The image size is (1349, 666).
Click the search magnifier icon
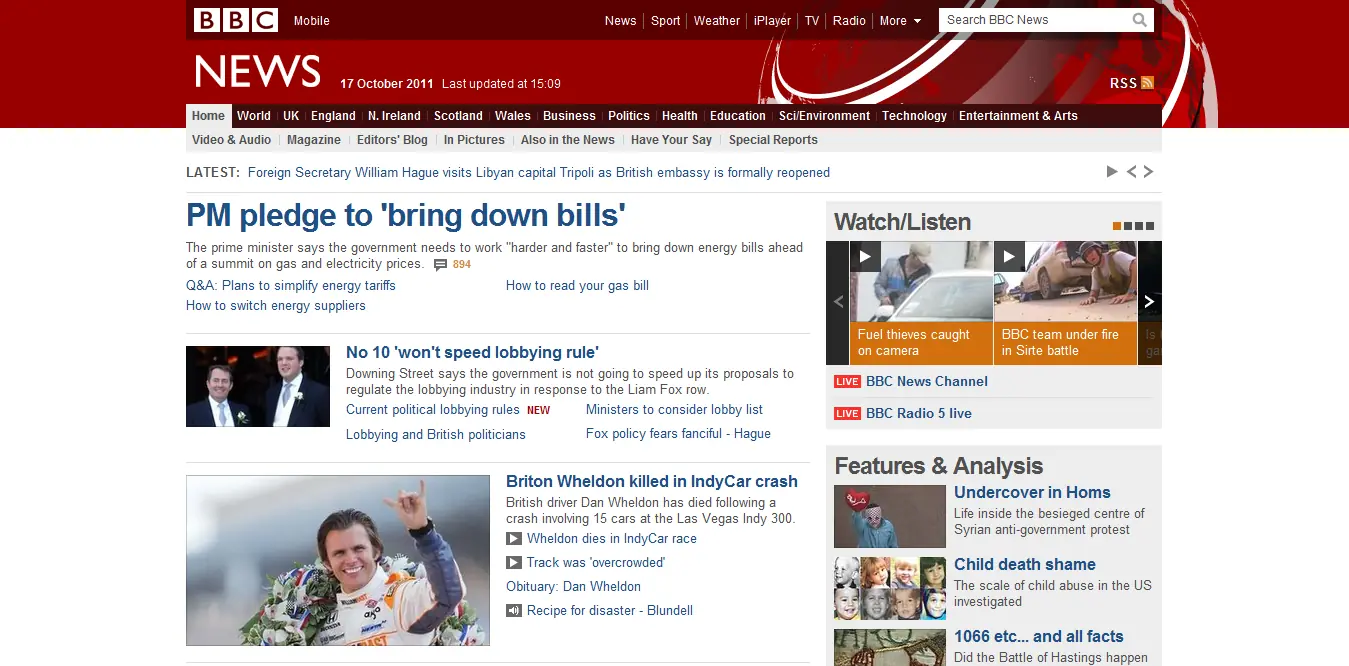[x=1140, y=20]
